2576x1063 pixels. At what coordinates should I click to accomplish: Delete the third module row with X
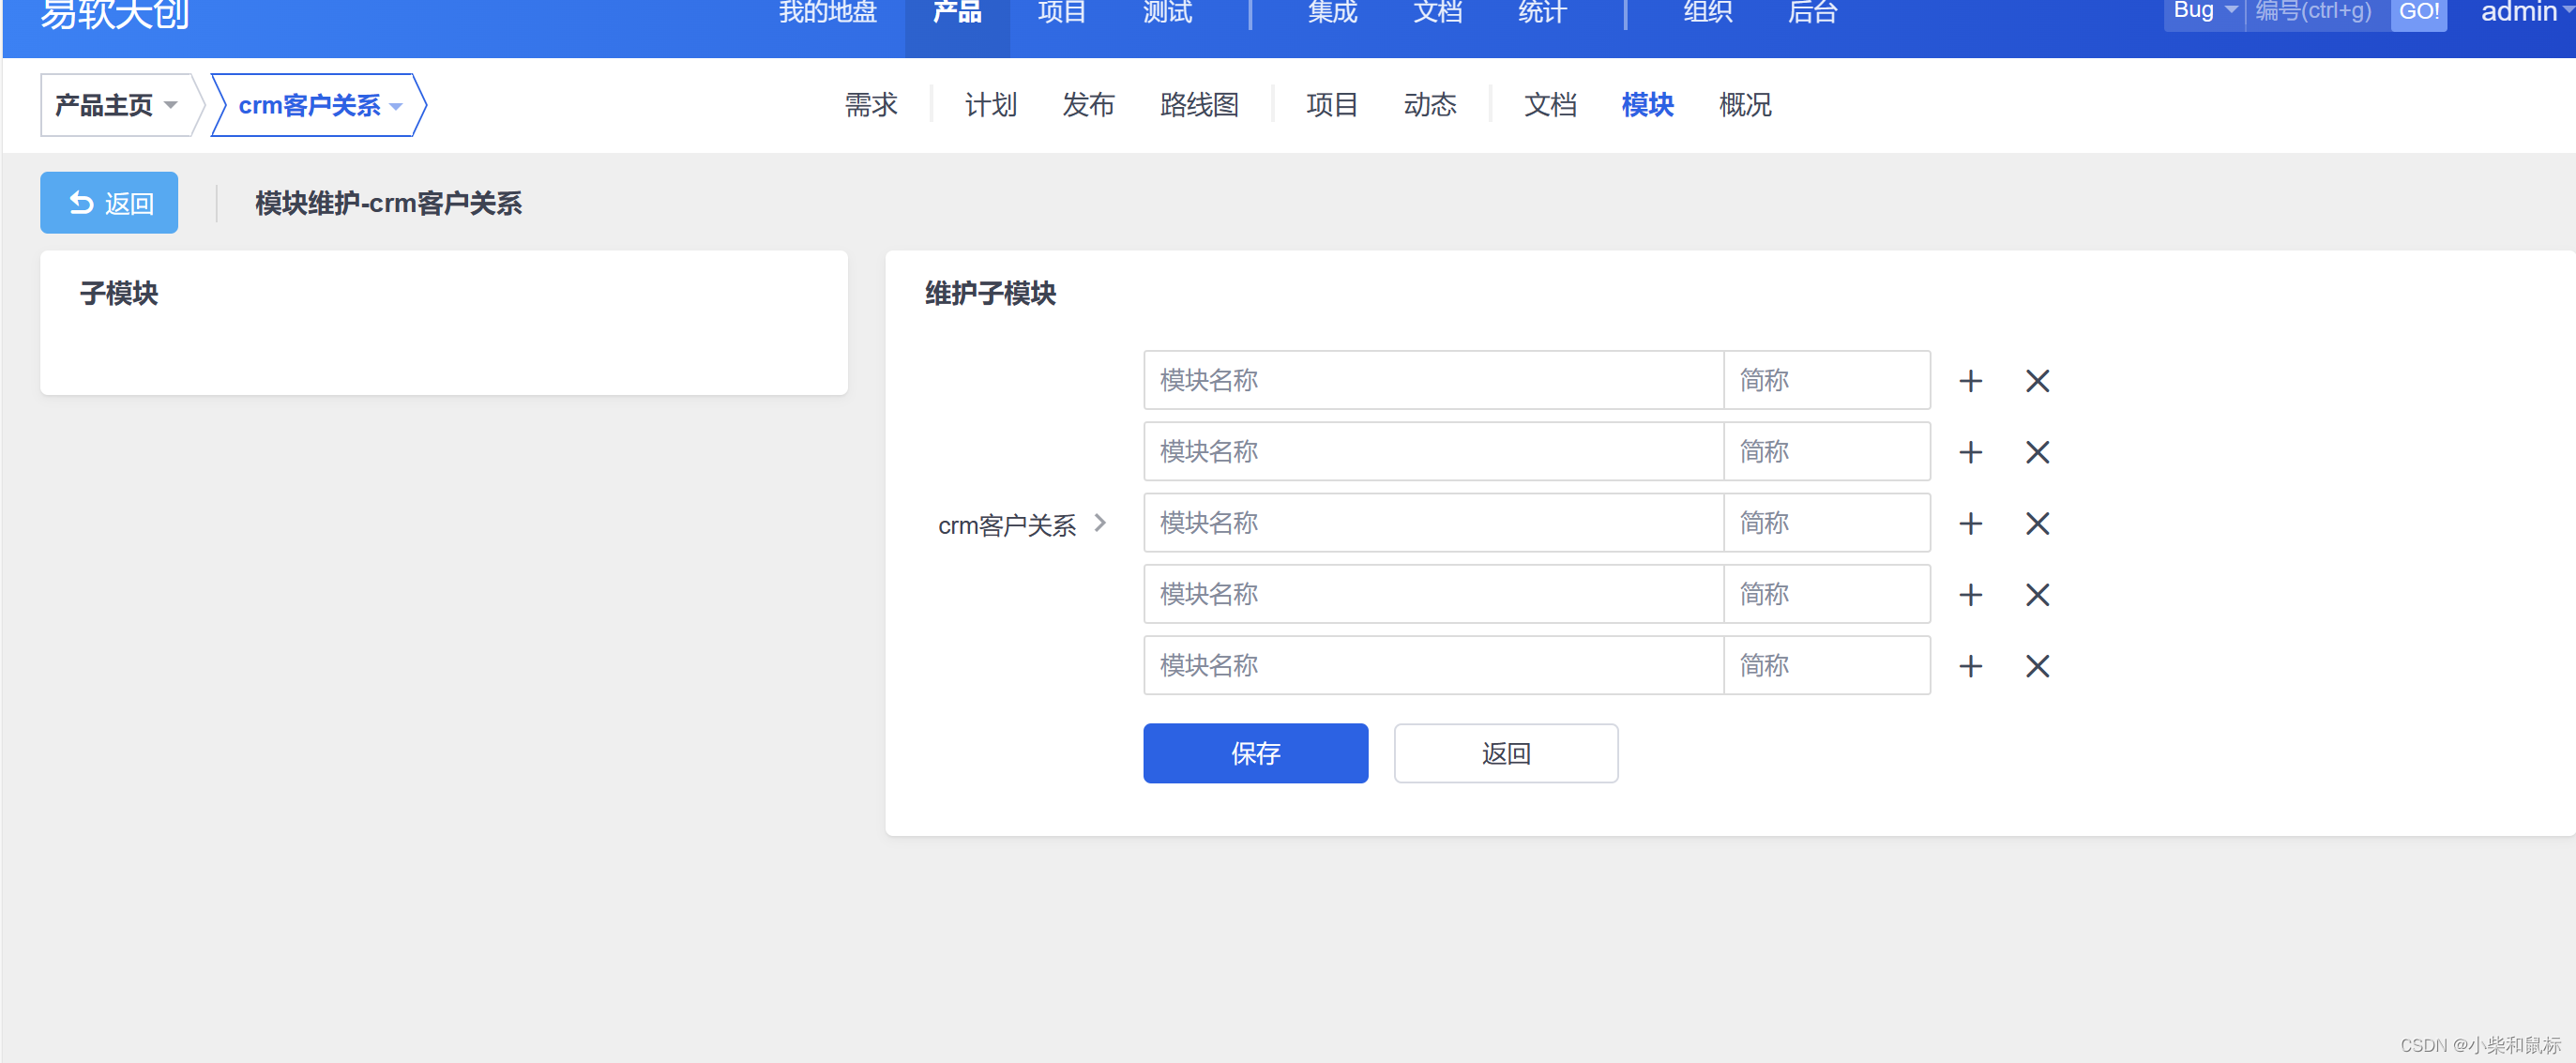tap(2037, 523)
